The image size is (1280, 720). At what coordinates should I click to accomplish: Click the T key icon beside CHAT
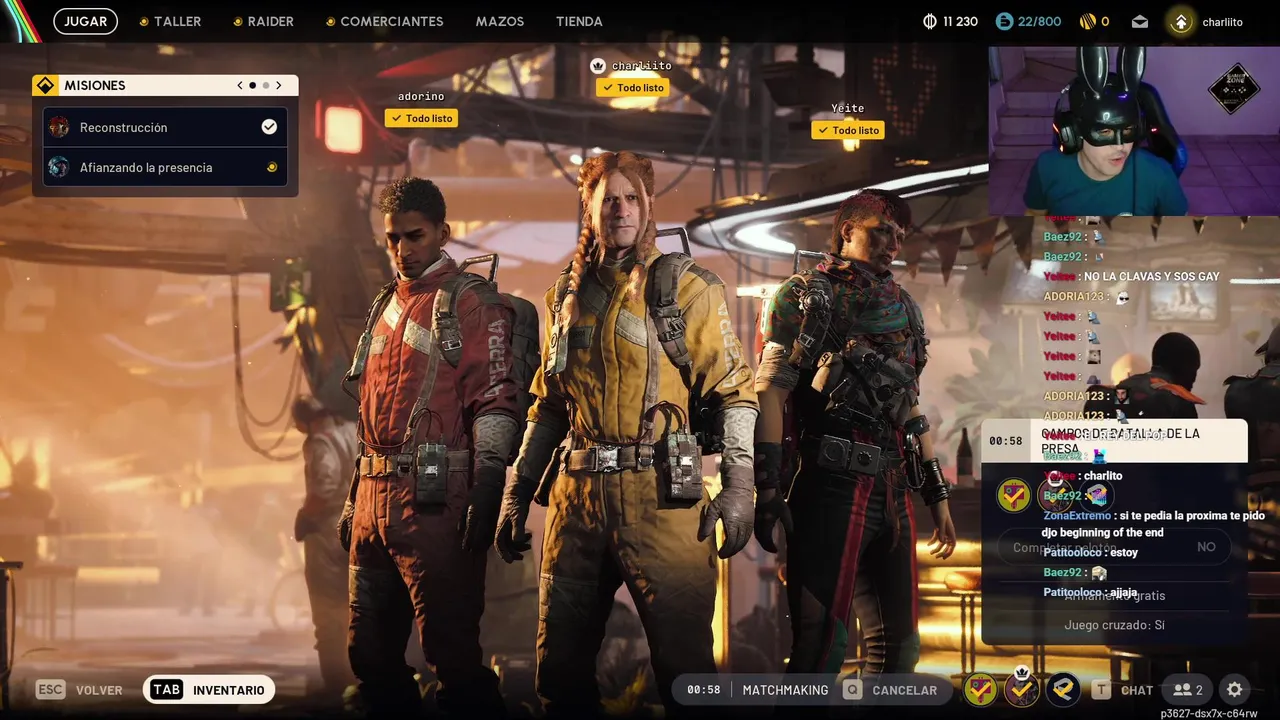coord(1101,689)
